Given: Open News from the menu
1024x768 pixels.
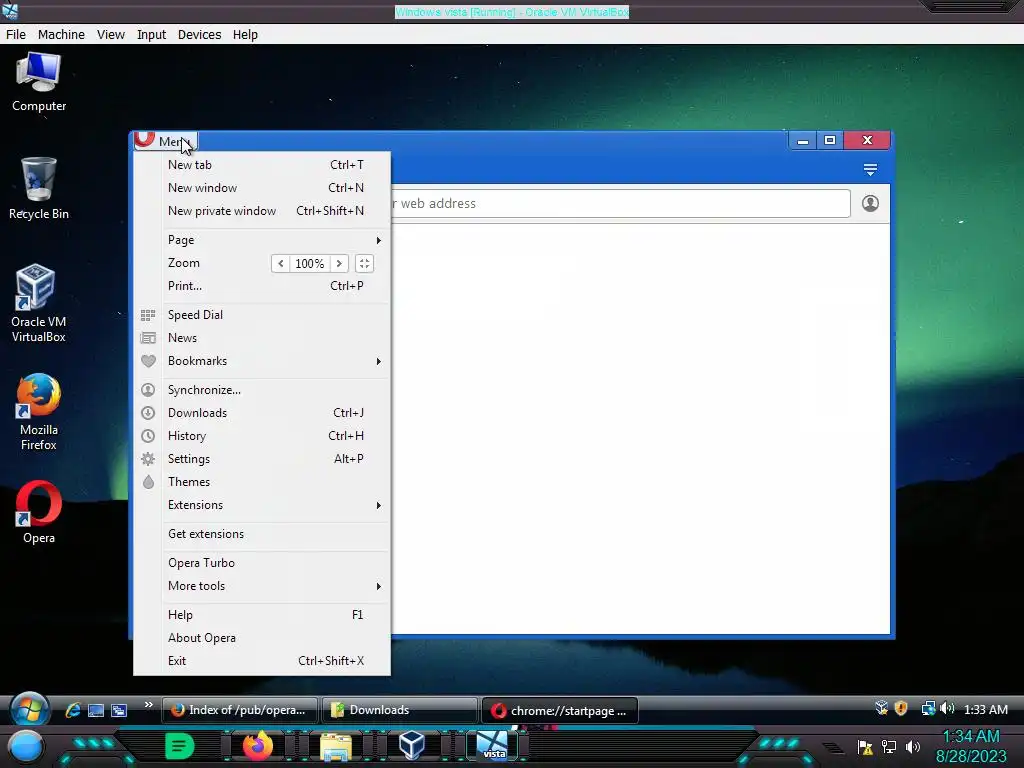Looking at the screenshot, I should [262, 338].
